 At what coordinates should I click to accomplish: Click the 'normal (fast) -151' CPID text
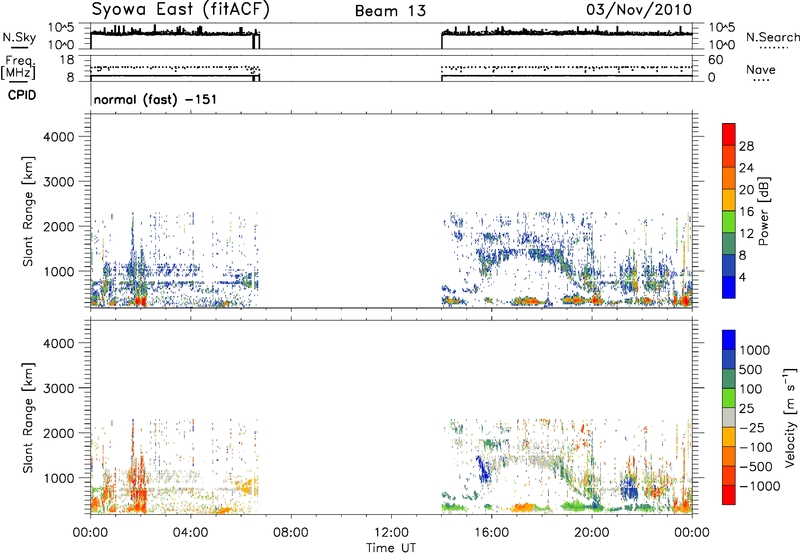click(155, 99)
